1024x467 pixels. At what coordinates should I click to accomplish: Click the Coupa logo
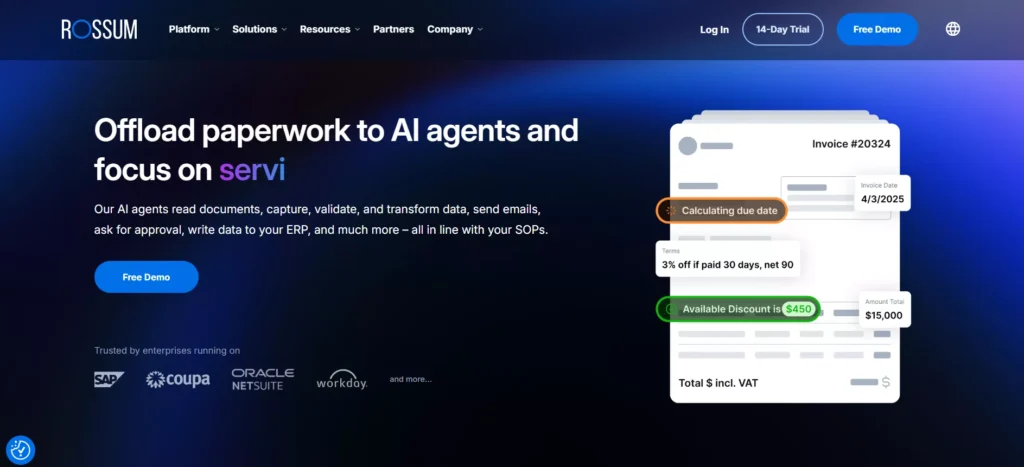coord(176,379)
